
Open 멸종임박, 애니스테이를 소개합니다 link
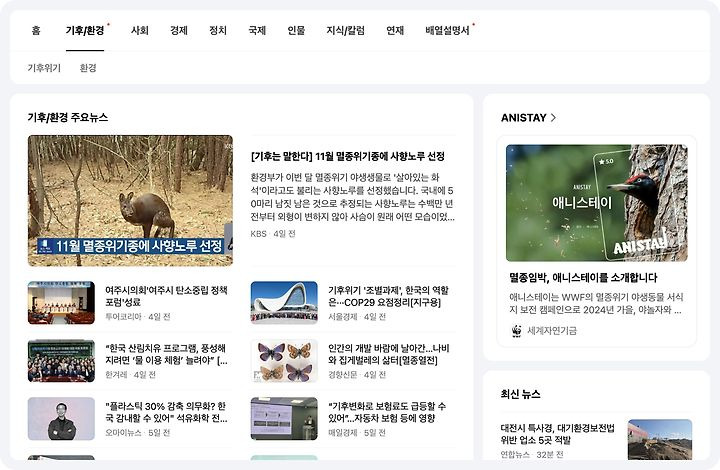583,278
